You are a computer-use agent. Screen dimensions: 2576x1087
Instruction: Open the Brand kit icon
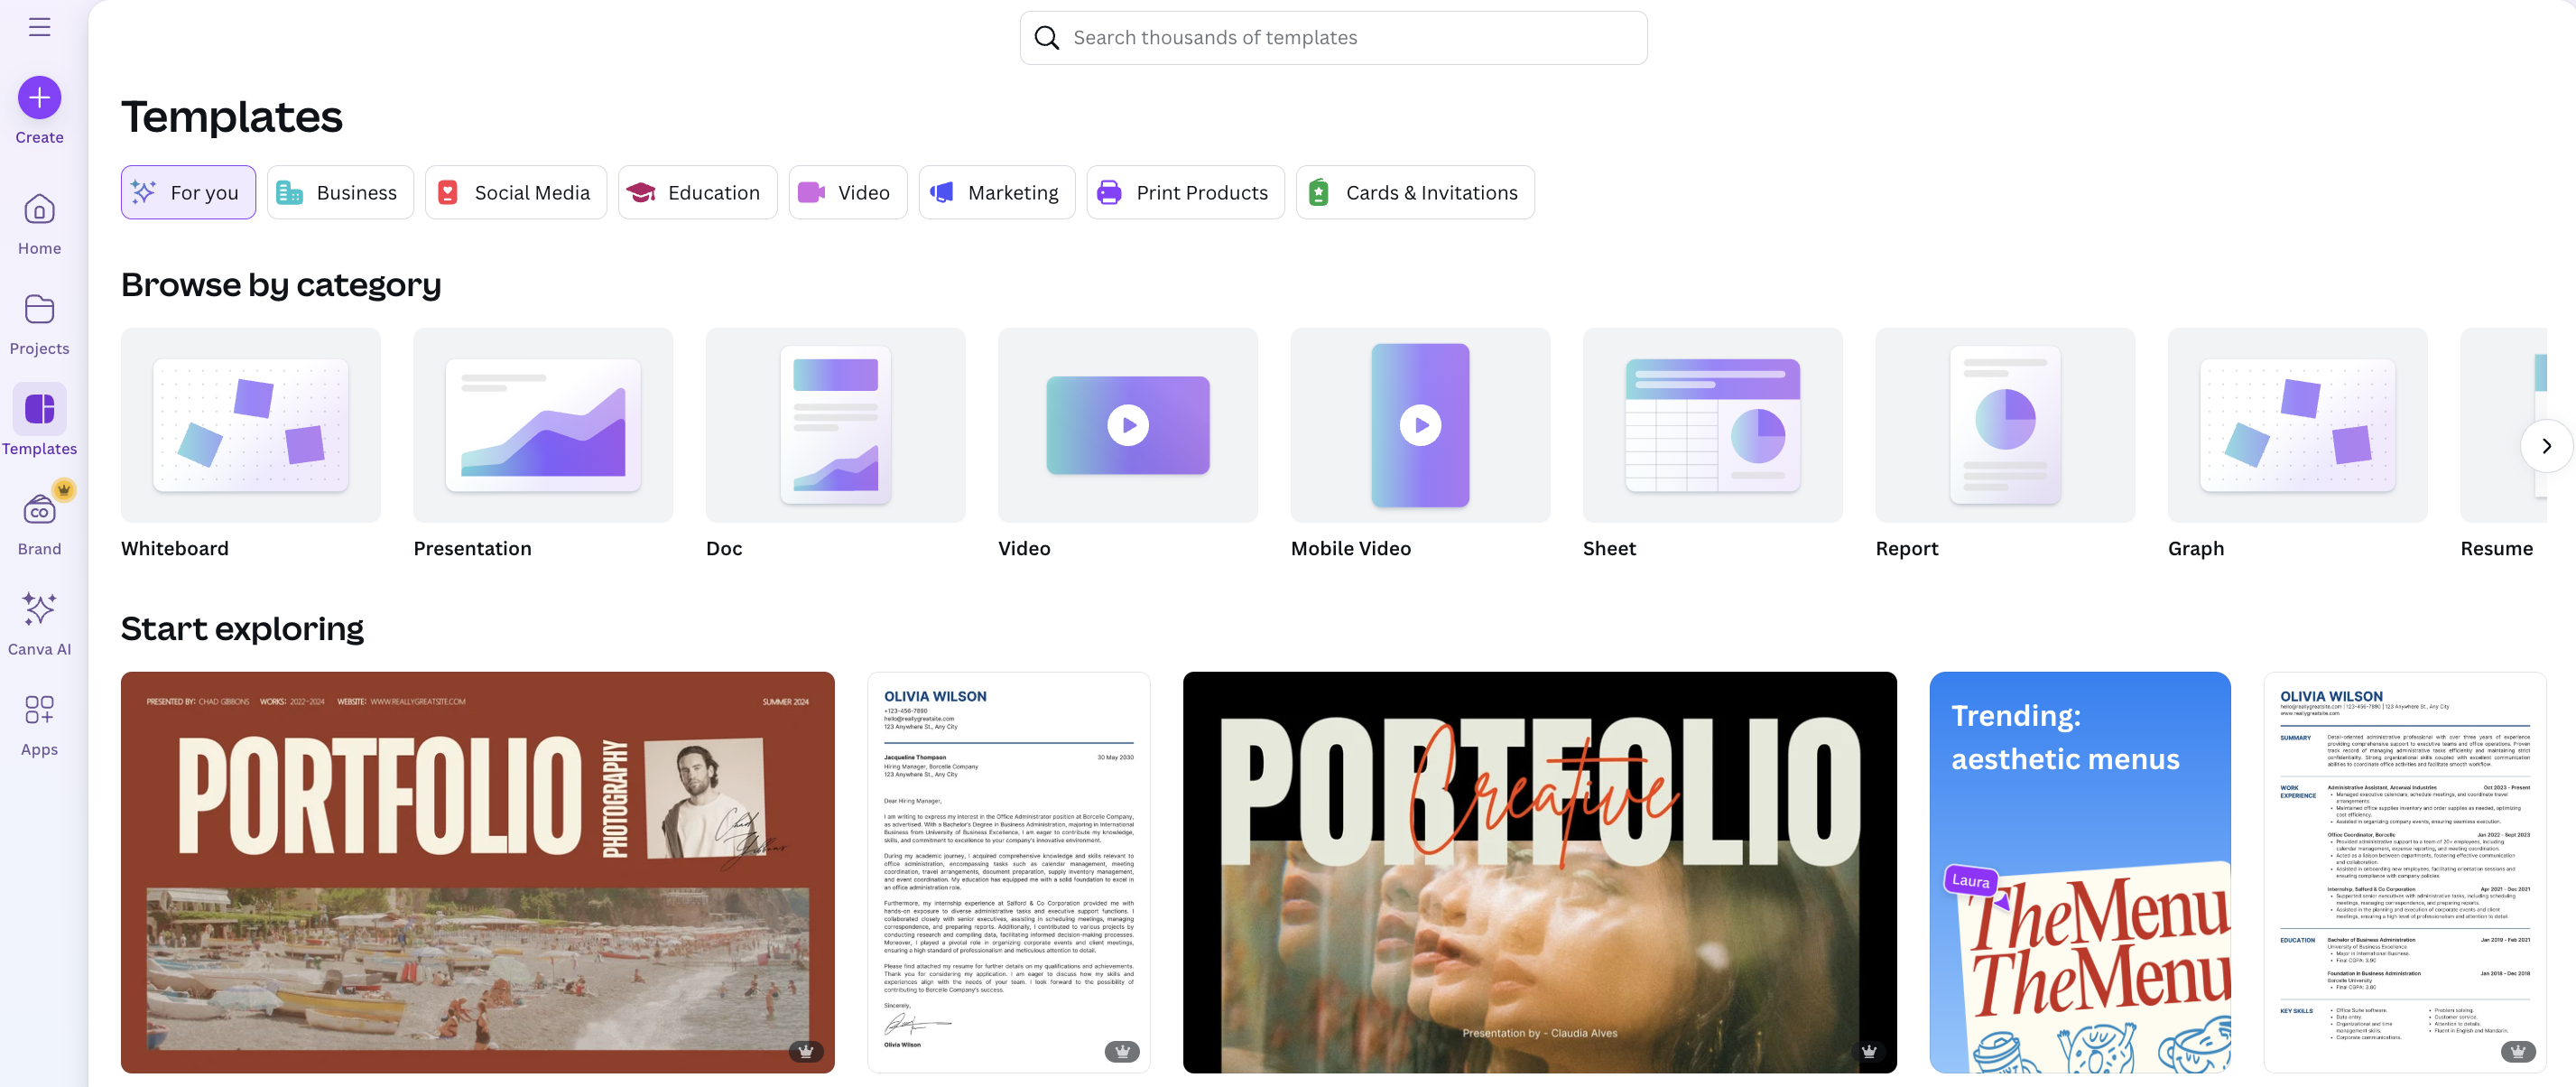[39, 509]
